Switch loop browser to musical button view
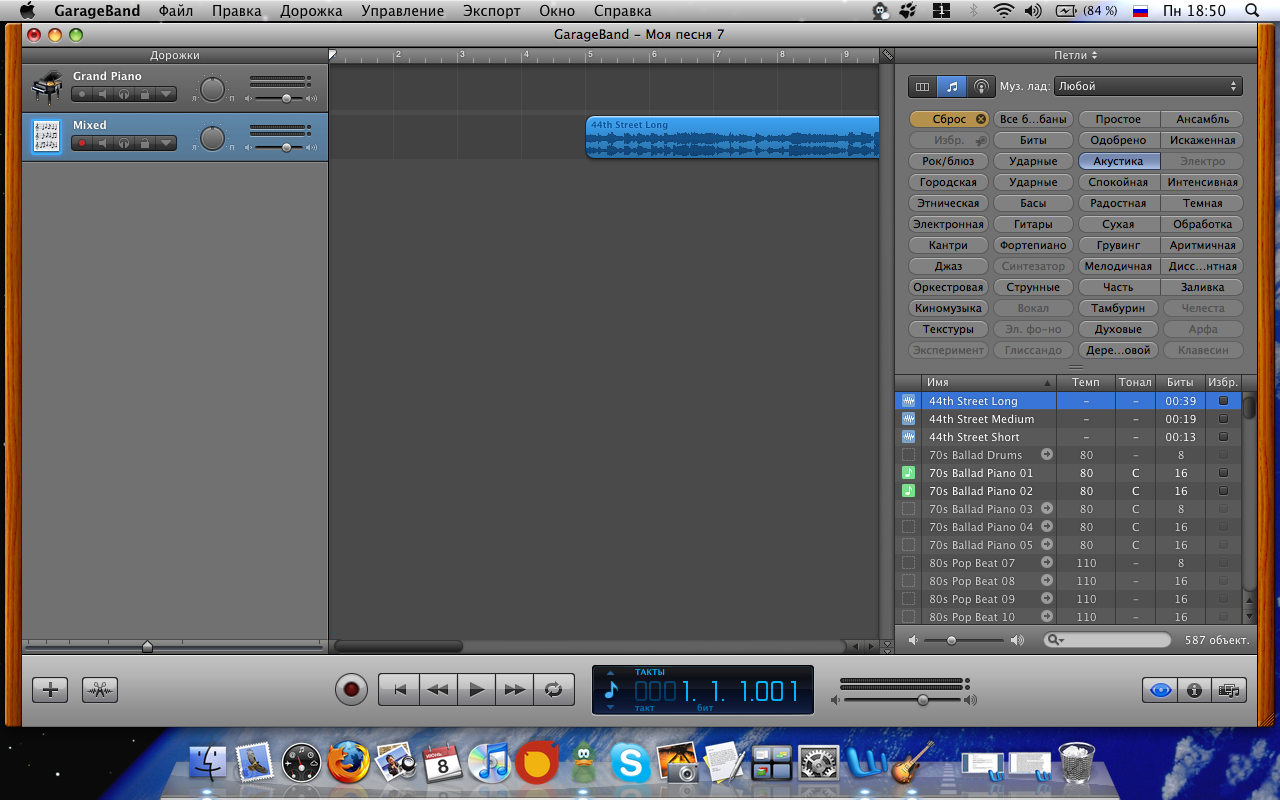The image size is (1280, 800). point(952,87)
